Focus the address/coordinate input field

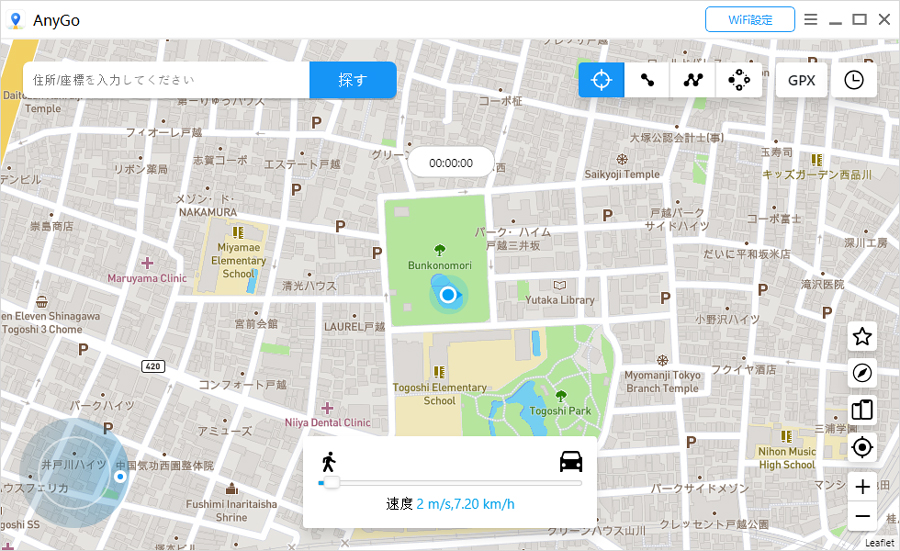coord(166,80)
